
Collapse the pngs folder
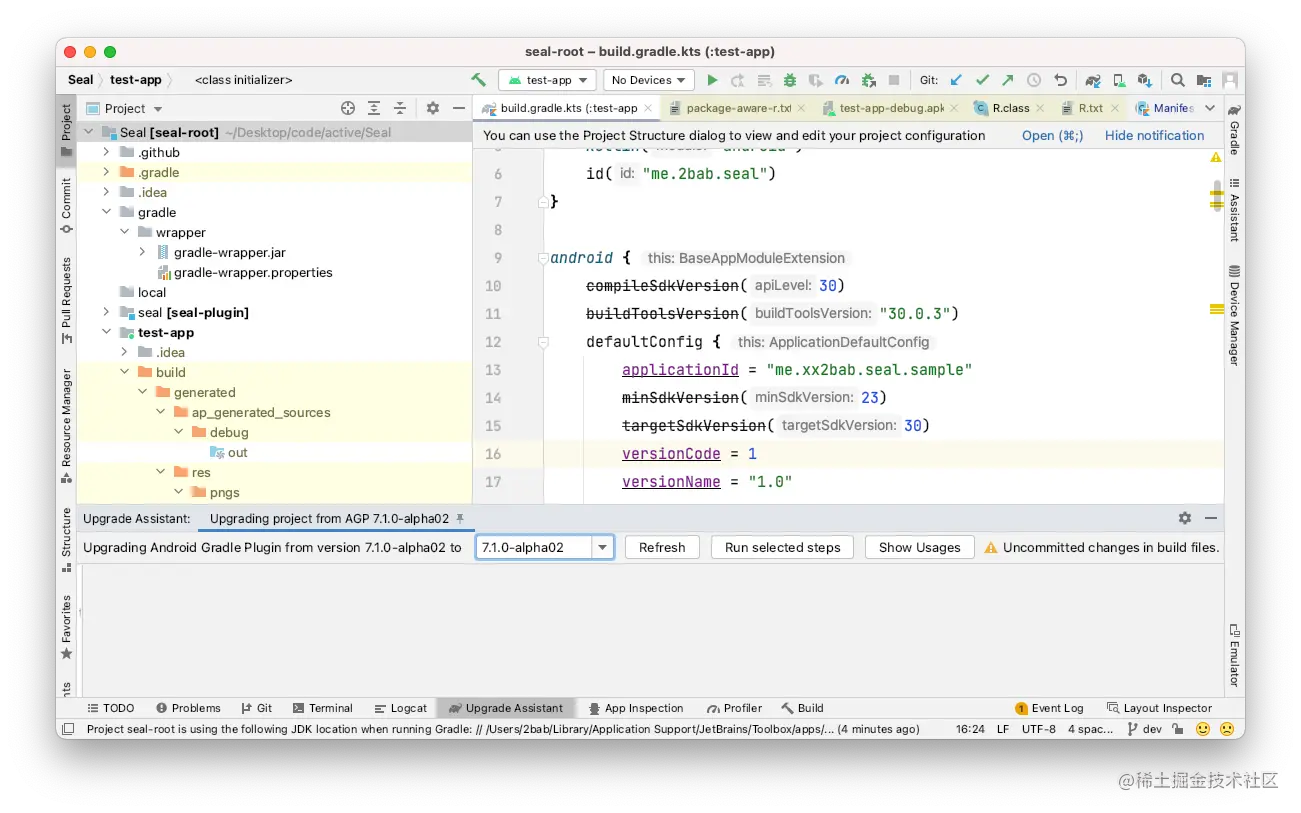(178, 492)
